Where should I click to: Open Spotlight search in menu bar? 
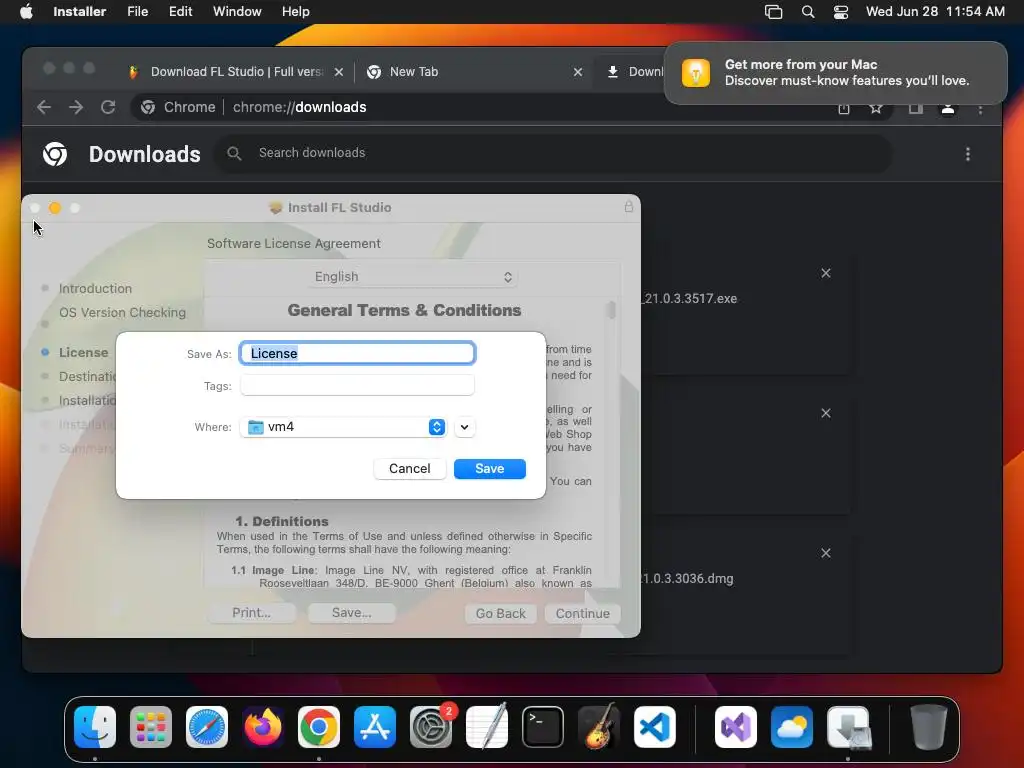tap(808, 11)
